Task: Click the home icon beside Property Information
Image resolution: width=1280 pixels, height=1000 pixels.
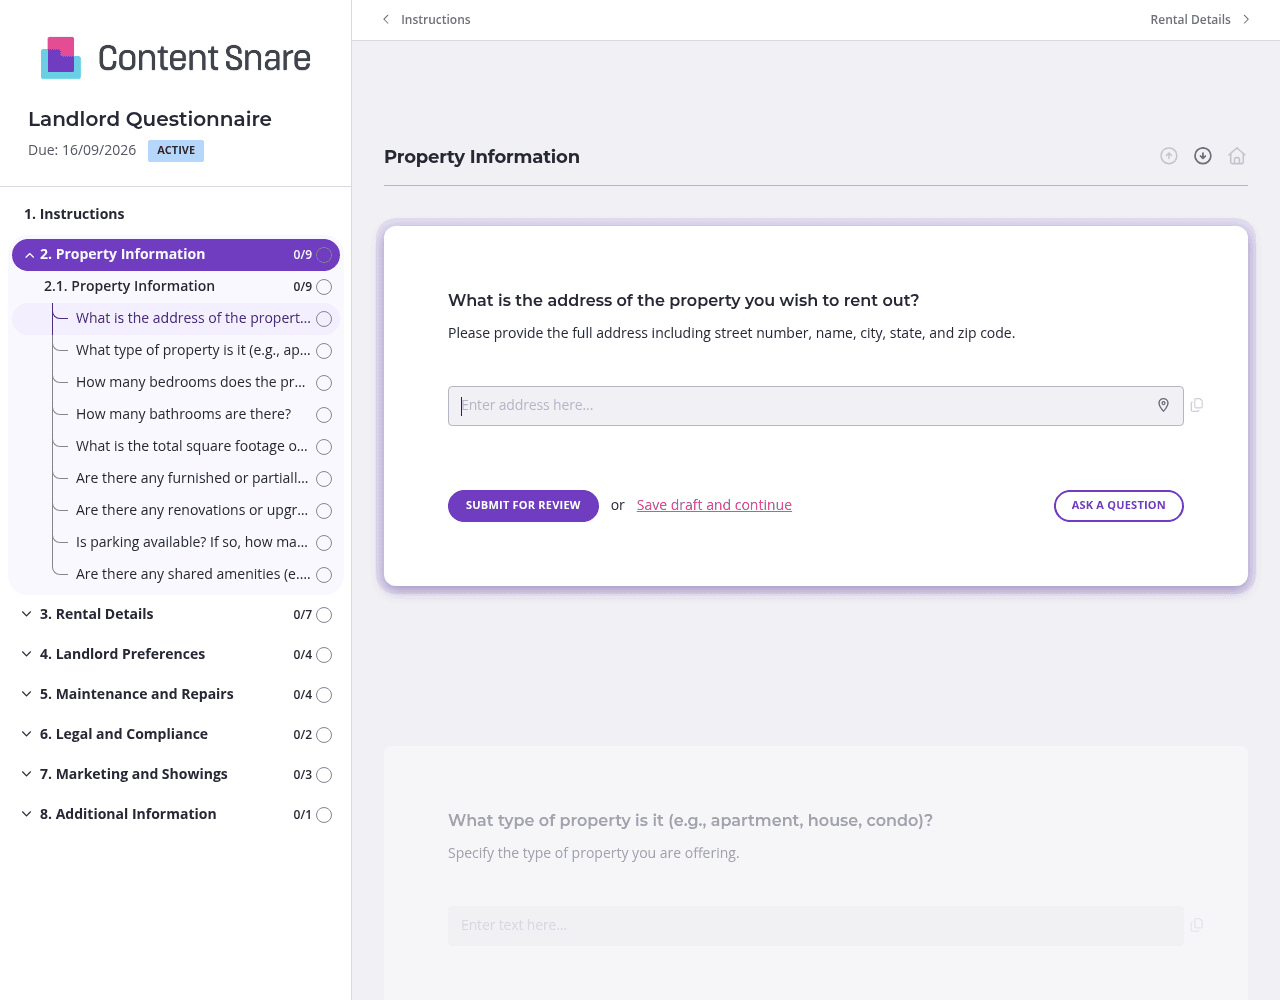Action: 1237,156
